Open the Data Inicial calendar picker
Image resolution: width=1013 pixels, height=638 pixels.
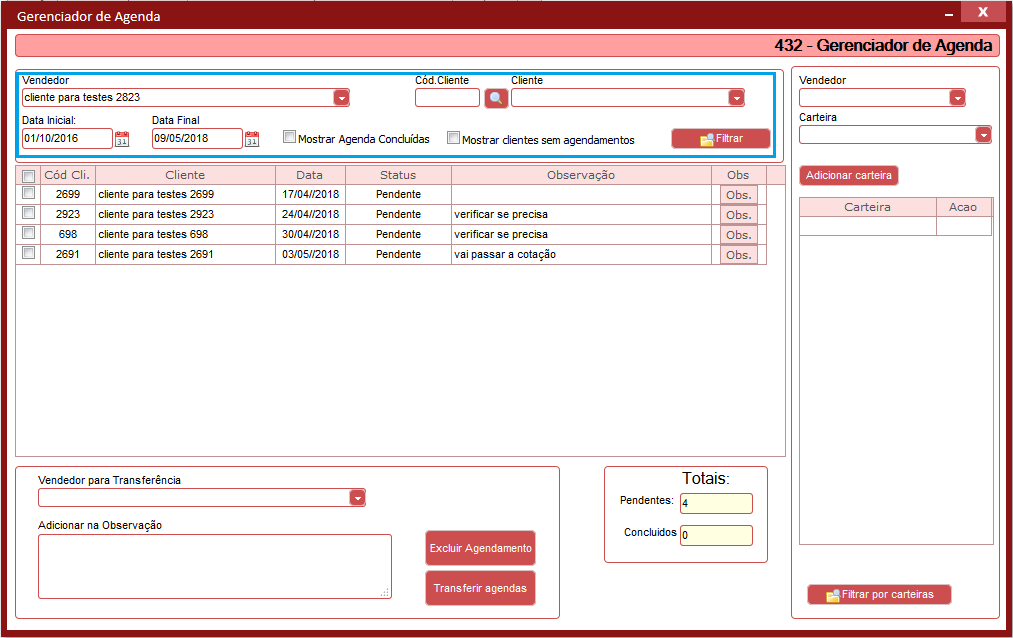tap(122, 139)
